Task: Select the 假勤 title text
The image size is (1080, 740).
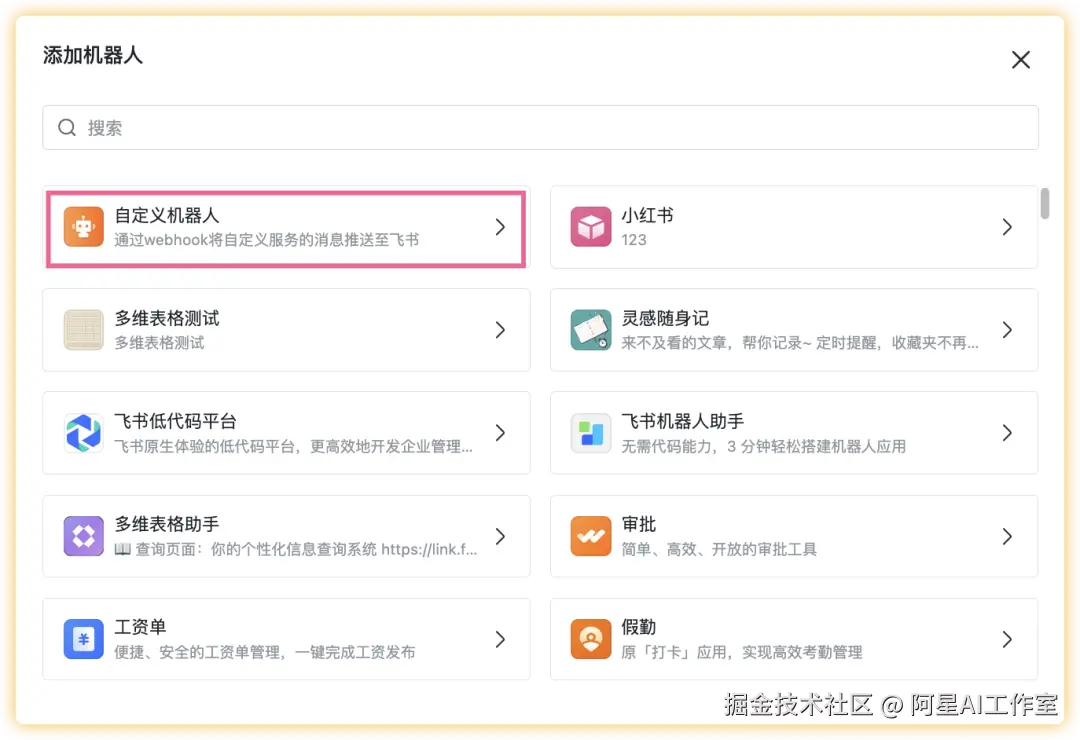Action: (638, 627)
